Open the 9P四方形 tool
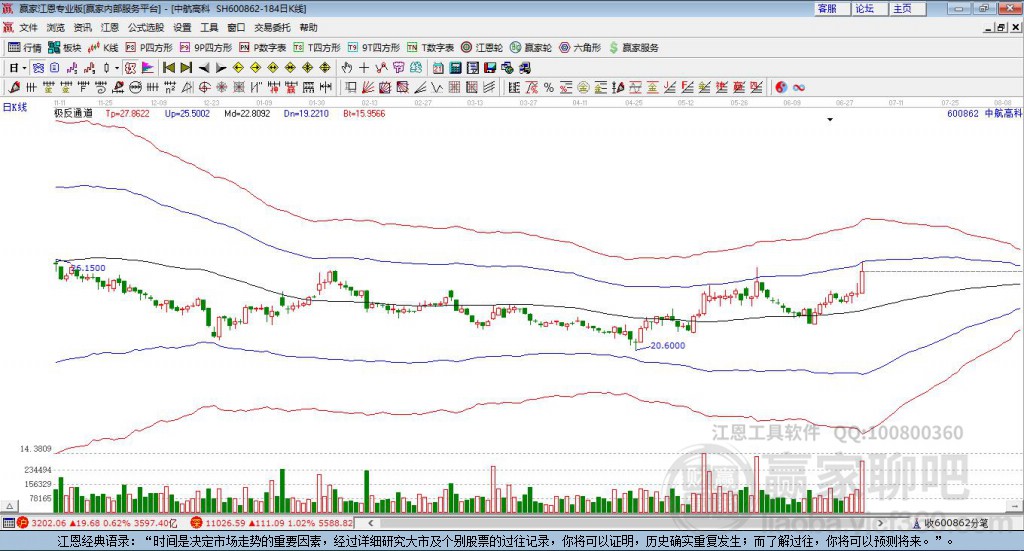The width and height of the screenshot is (1024, 551). (206, 48)
